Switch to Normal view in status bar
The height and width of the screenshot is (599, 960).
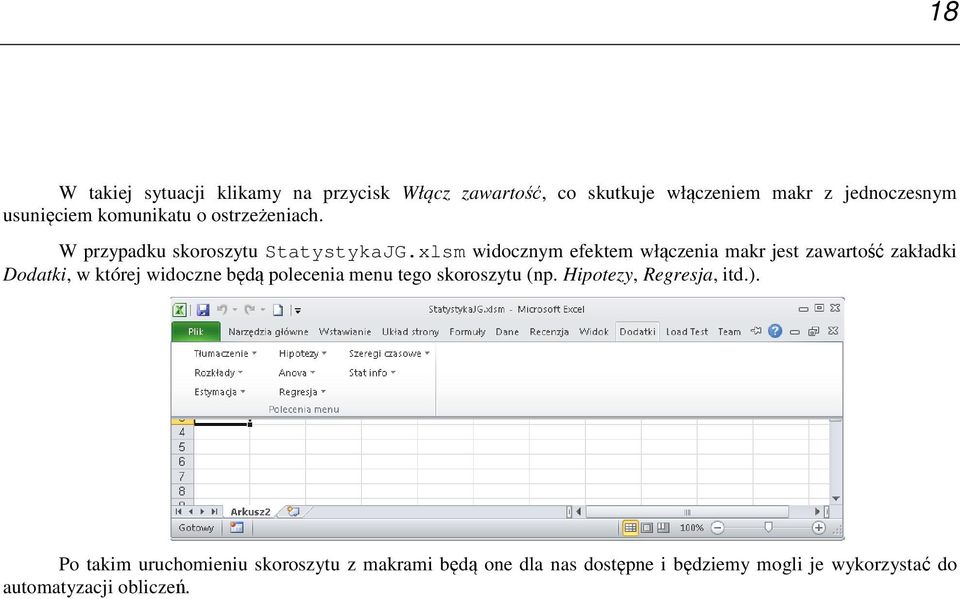click(630, 527)
